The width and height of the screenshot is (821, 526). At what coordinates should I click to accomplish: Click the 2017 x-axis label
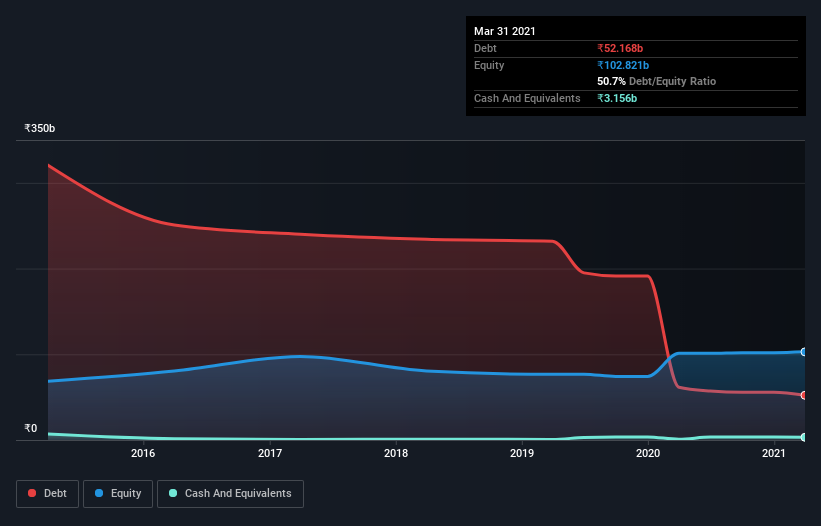(270, 453)
